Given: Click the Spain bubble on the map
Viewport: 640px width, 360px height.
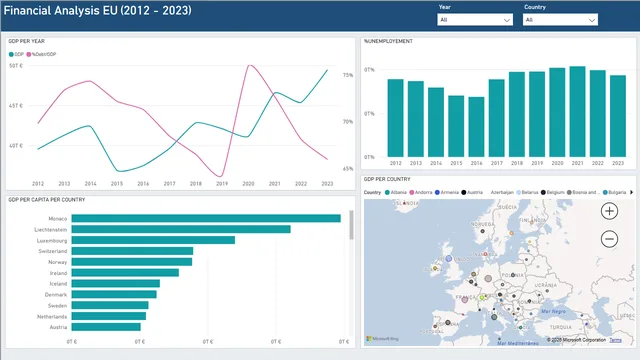Looking at the screenshot, I should click(x=448, y=322).
